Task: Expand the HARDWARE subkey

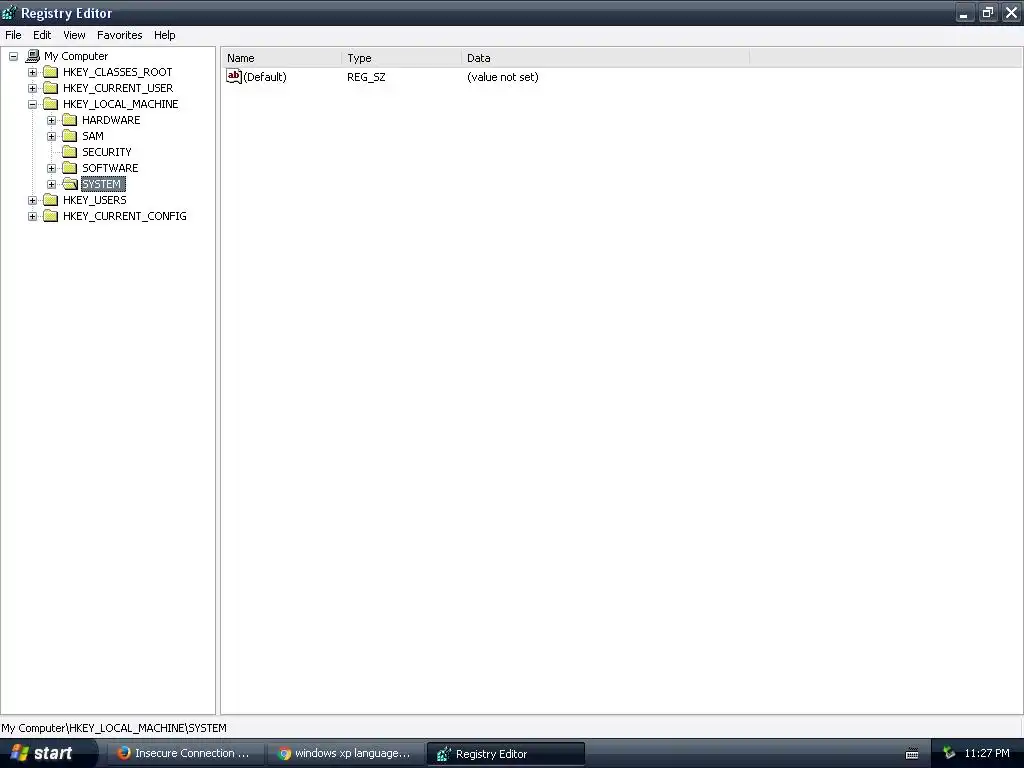Action: (x=52, y=120)
